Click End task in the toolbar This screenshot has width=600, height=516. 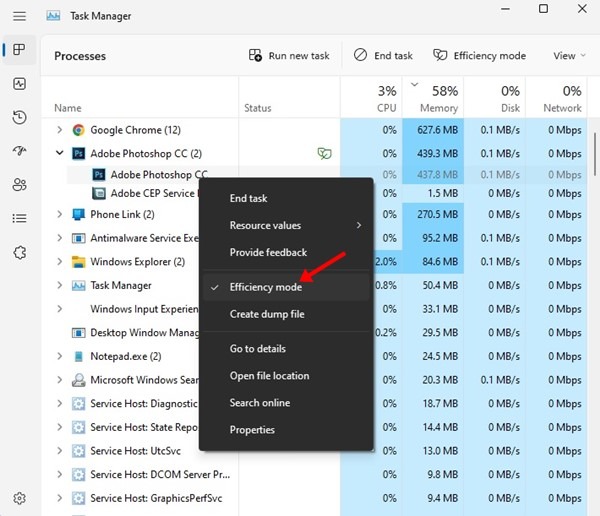coord(384,56)
